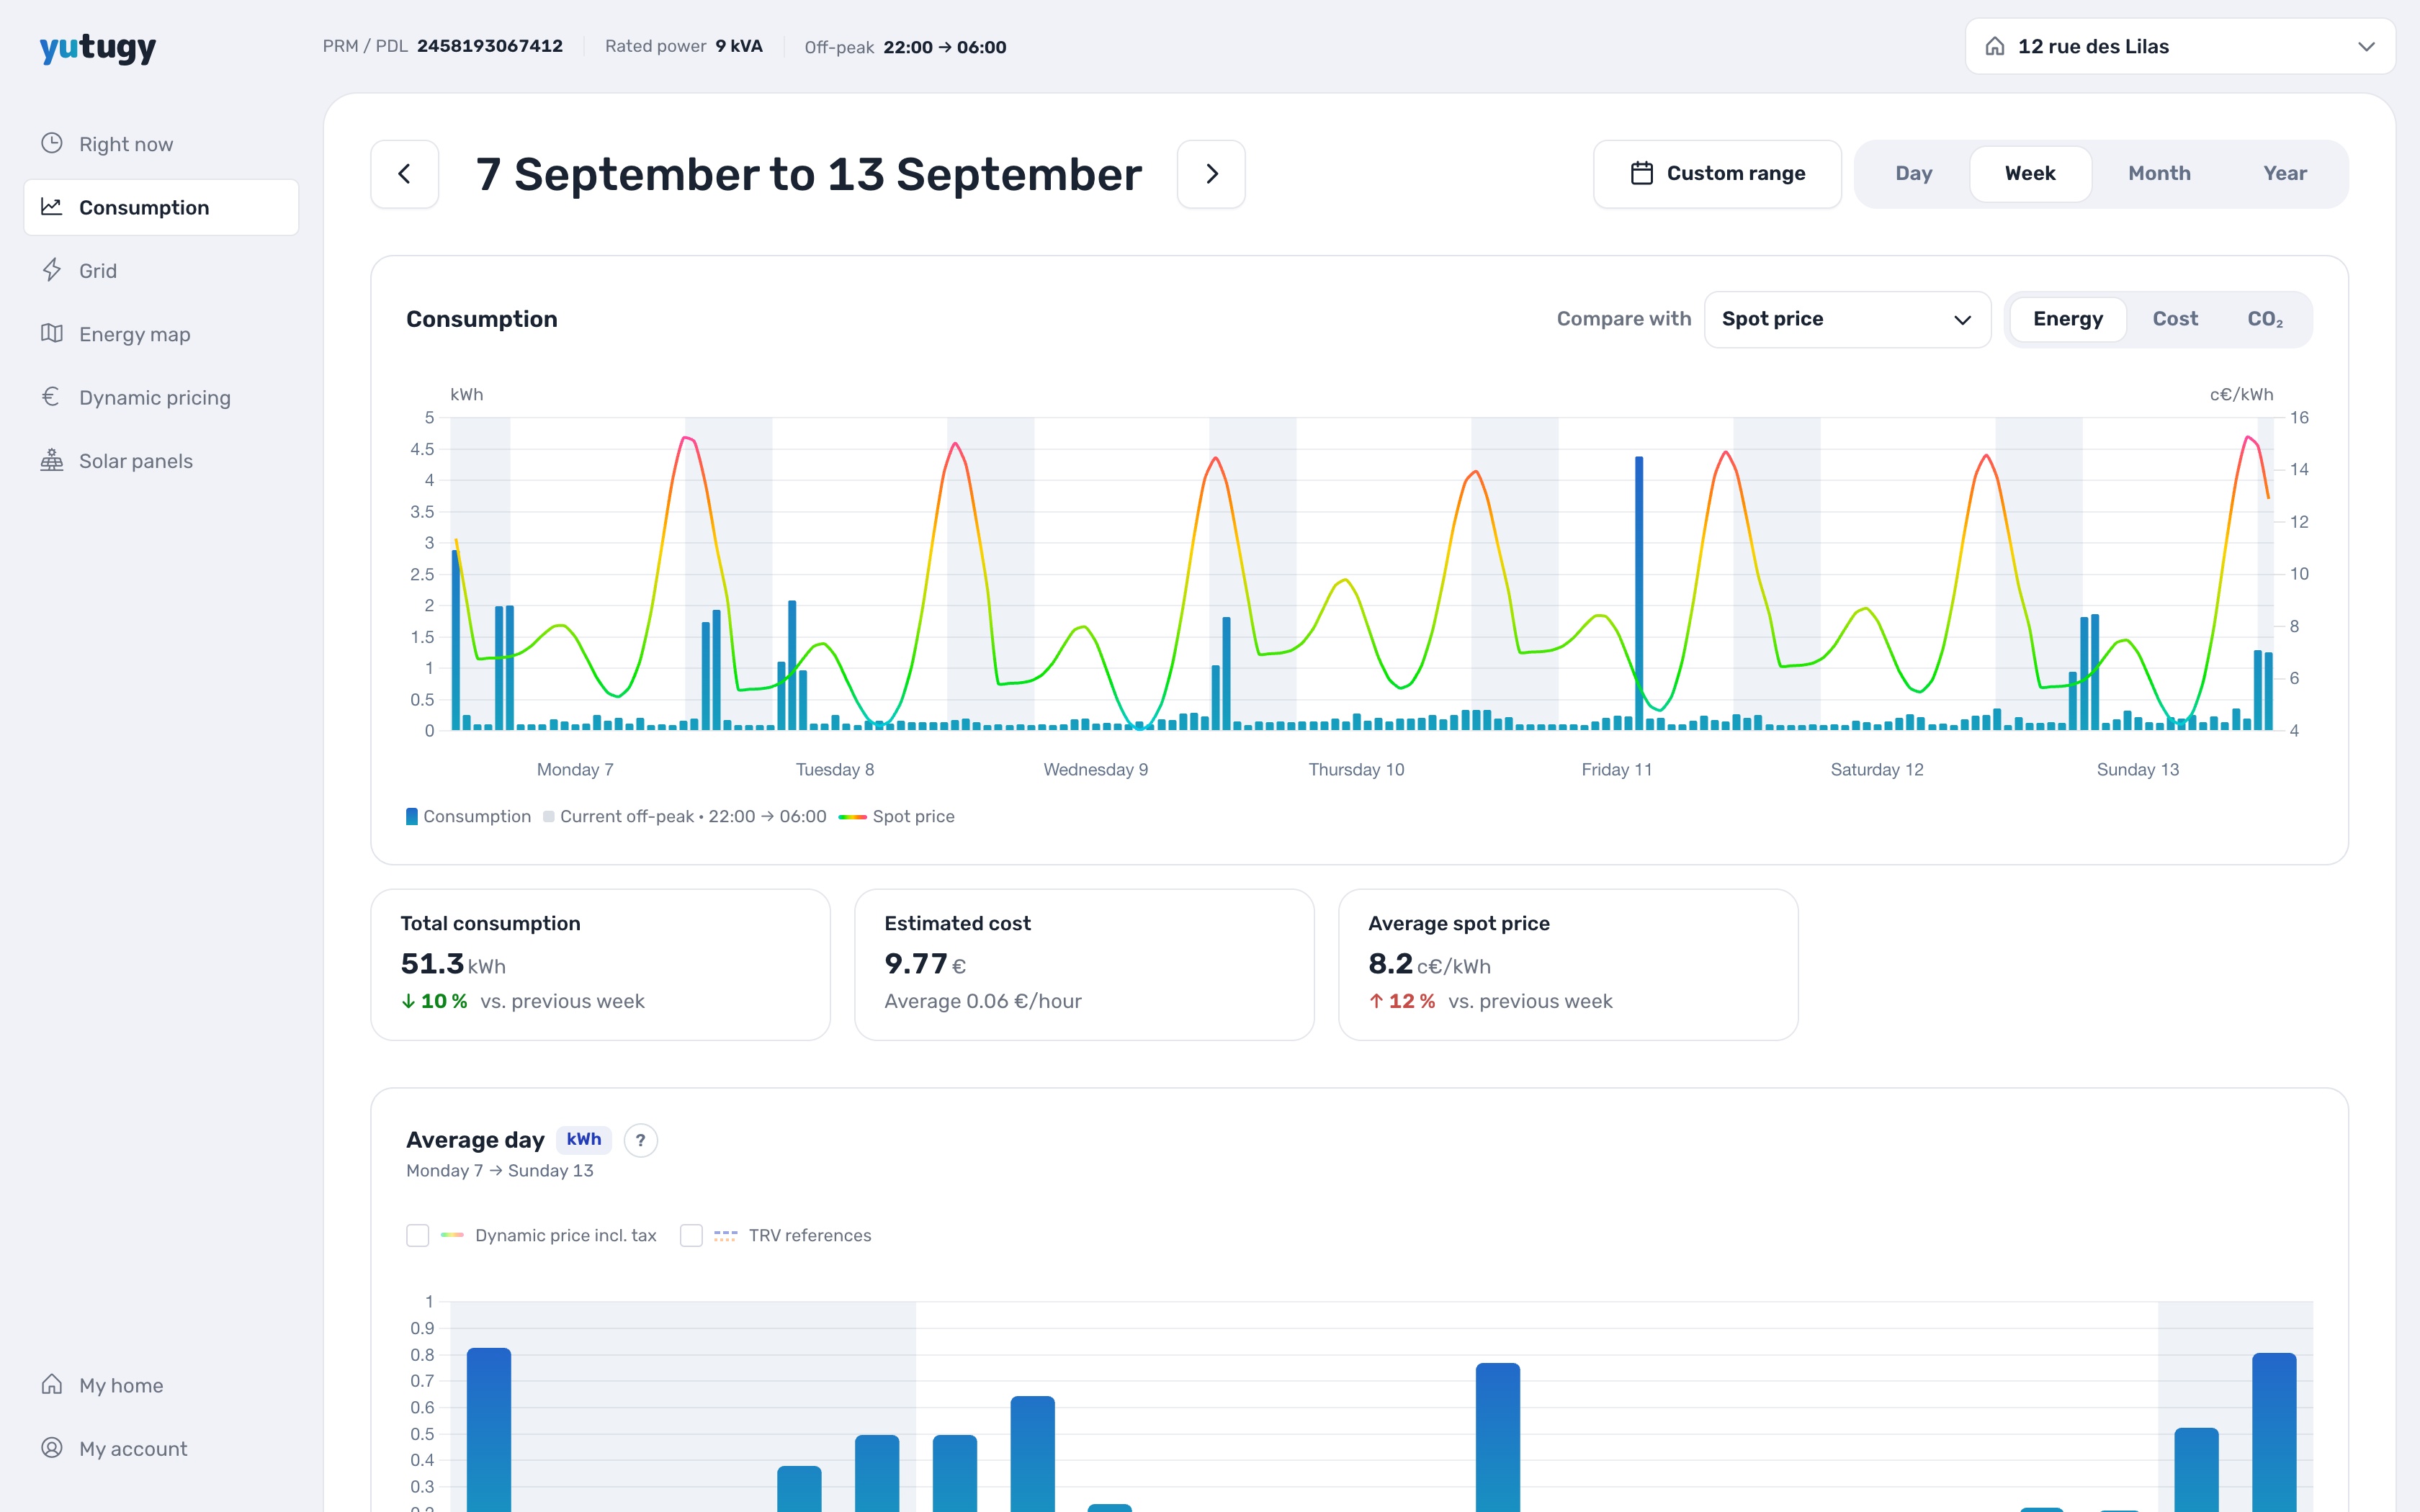Open the 12 rue des Lilas dropdown
The height and width of the screenshot is (1512, 2420).
pyautogui.click(x=2180, y=46)
